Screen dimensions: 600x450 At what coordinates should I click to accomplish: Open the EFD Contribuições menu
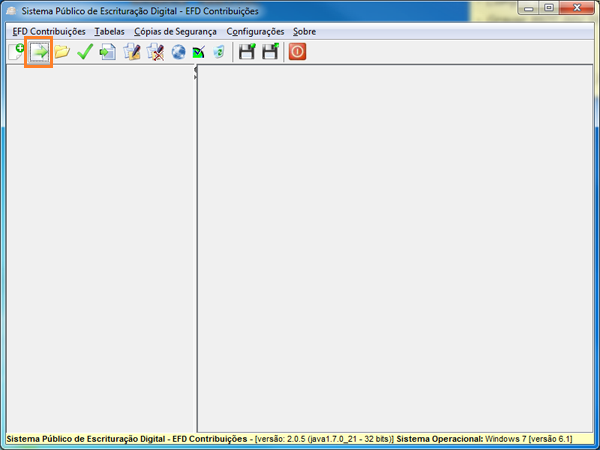(49, 31)
